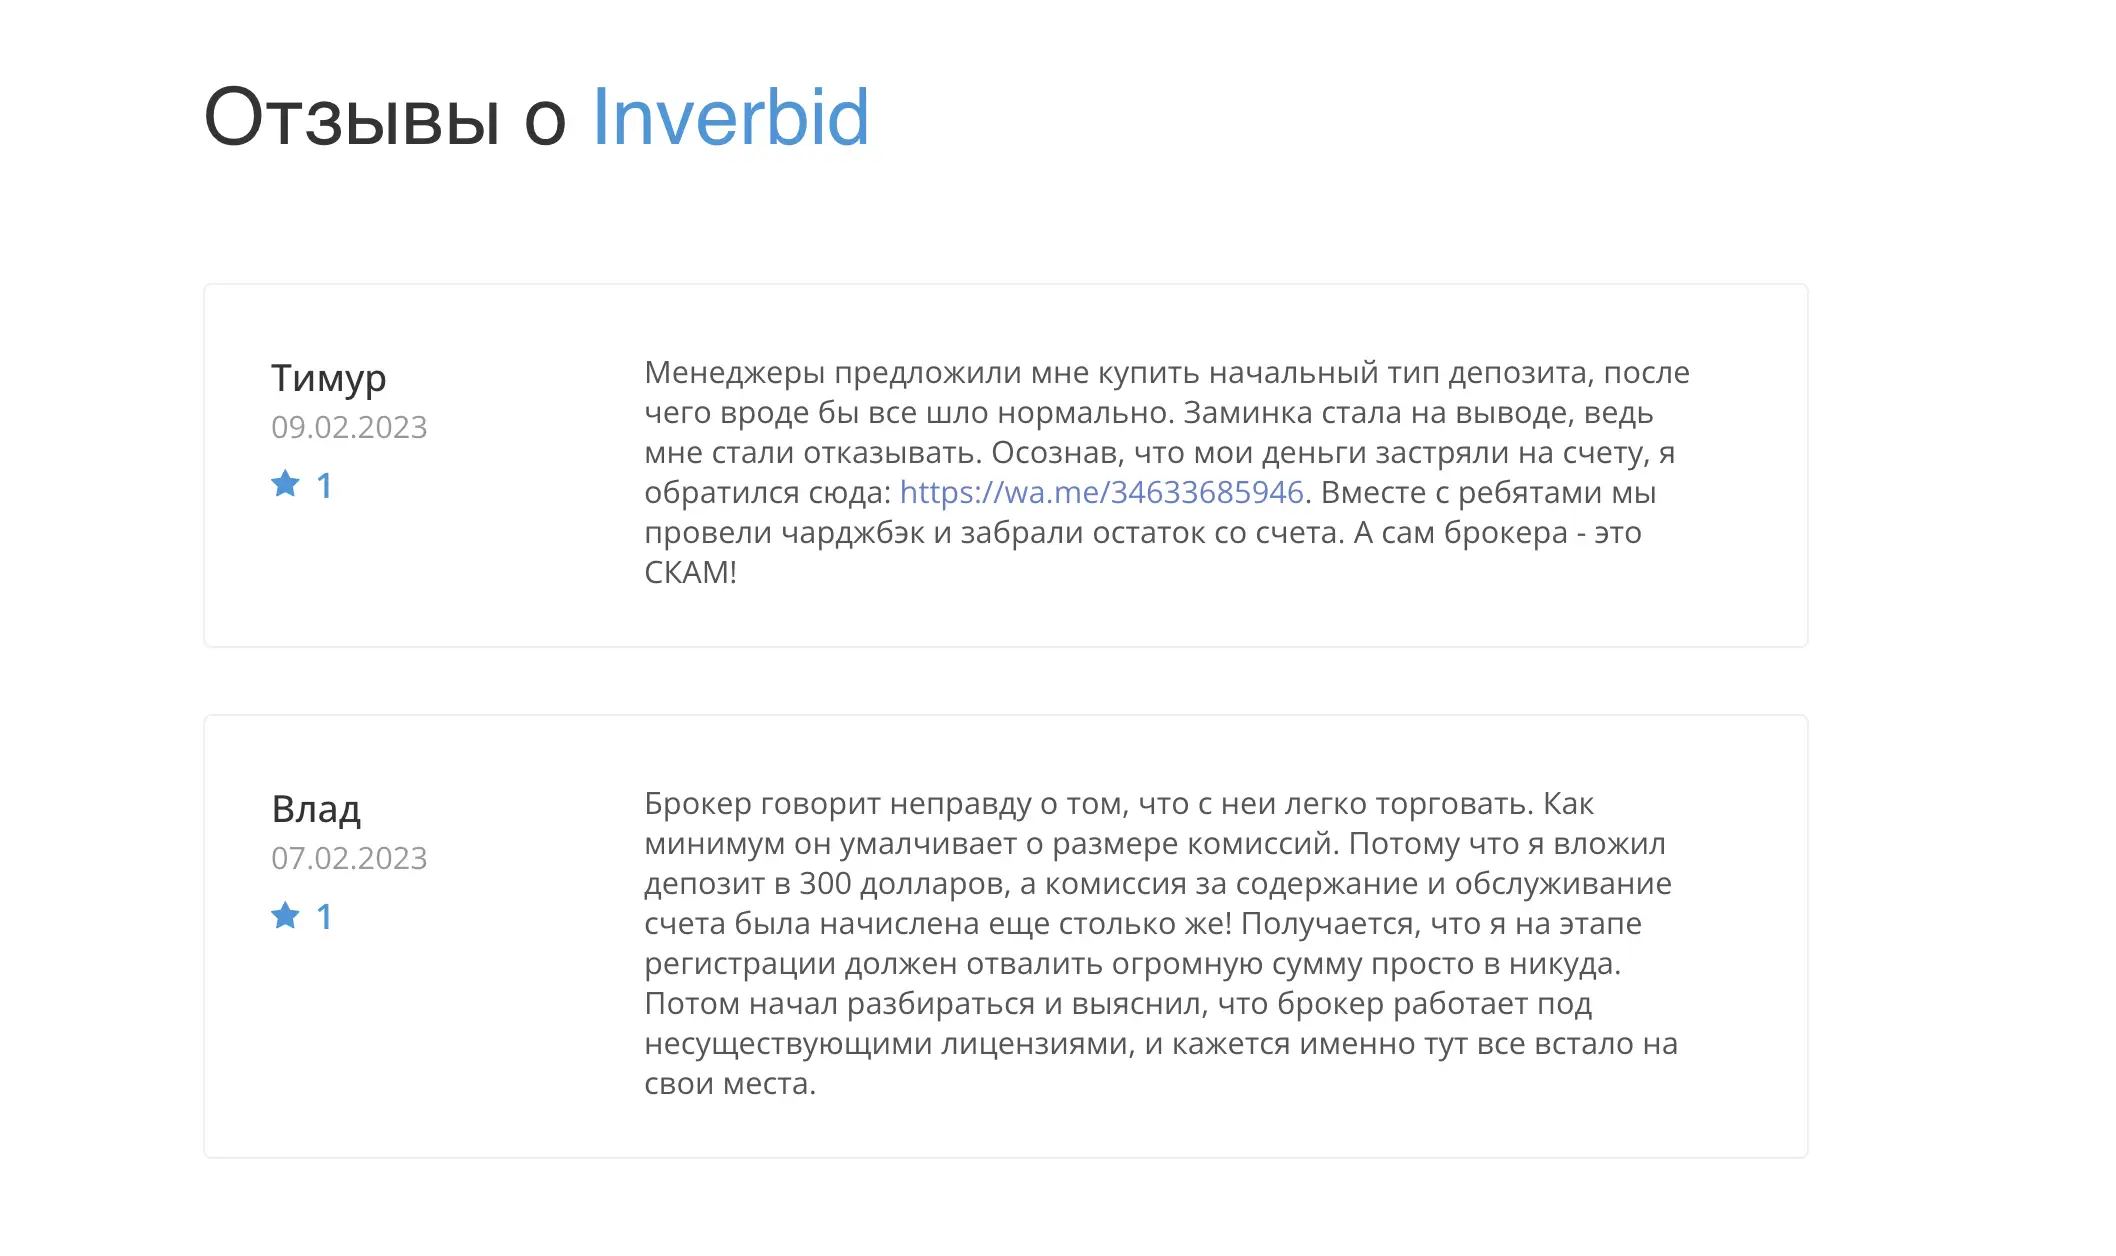The width and height of the screenshot is (2116, 1256).
Task: Click the first review card by Тимур
Action: tap(1006, 466)
